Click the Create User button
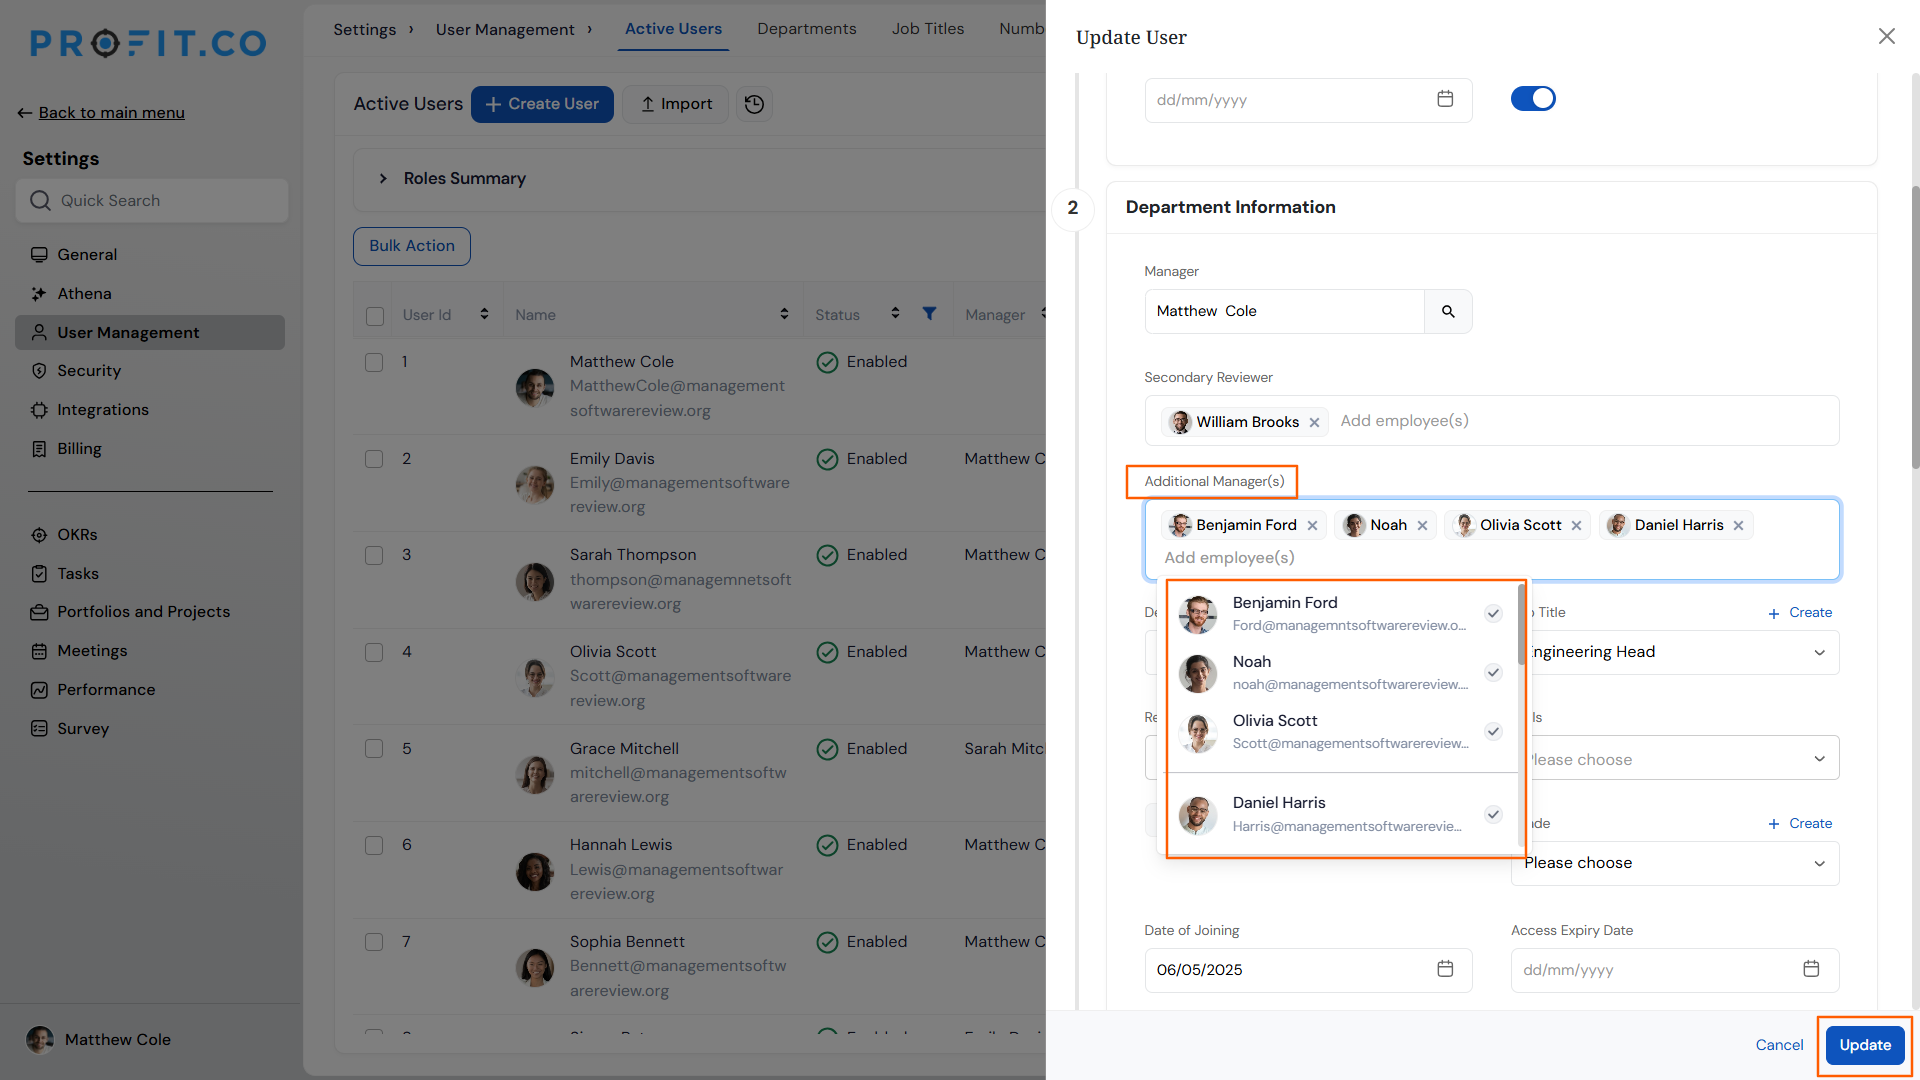 (x=542, y=104)
